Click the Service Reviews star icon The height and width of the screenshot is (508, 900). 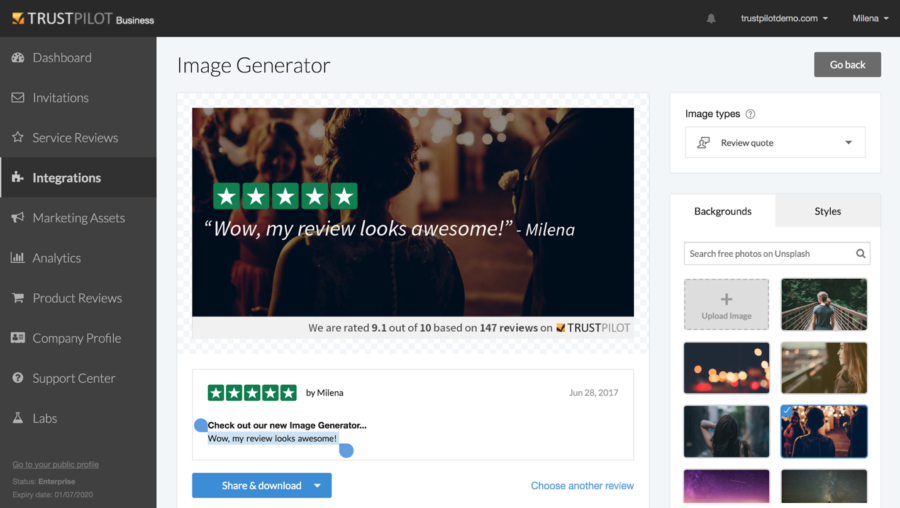pos(18,137)
